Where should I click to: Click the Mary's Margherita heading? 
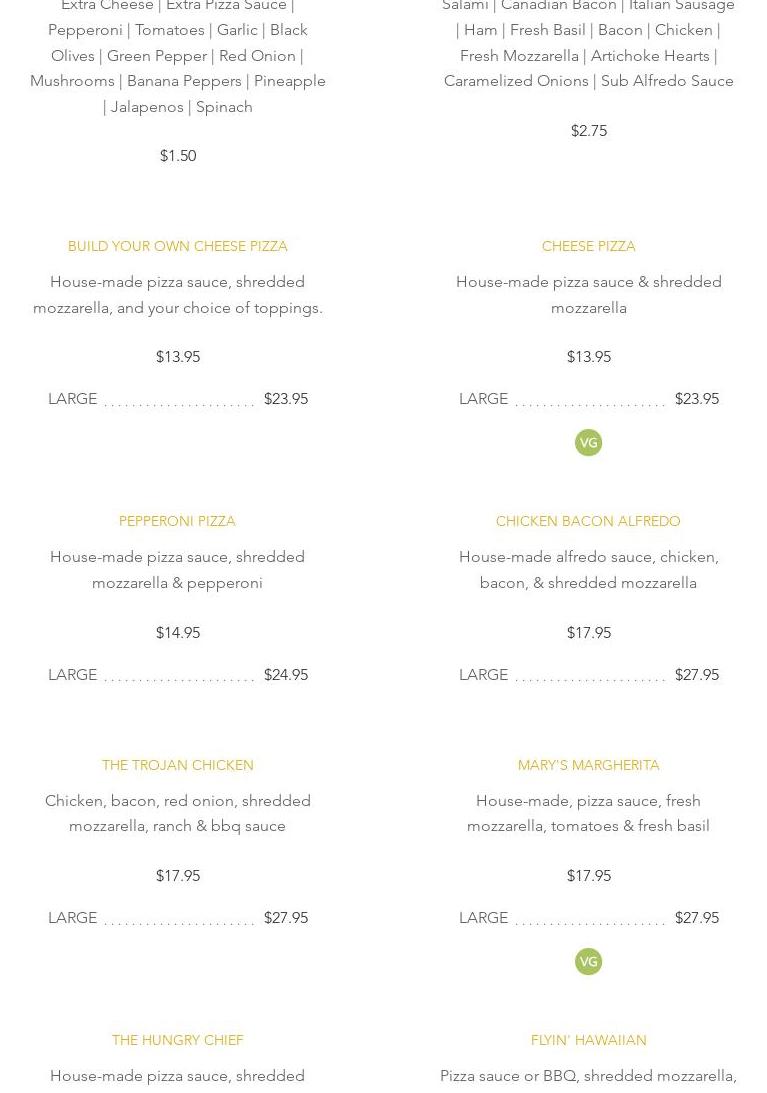588,765
